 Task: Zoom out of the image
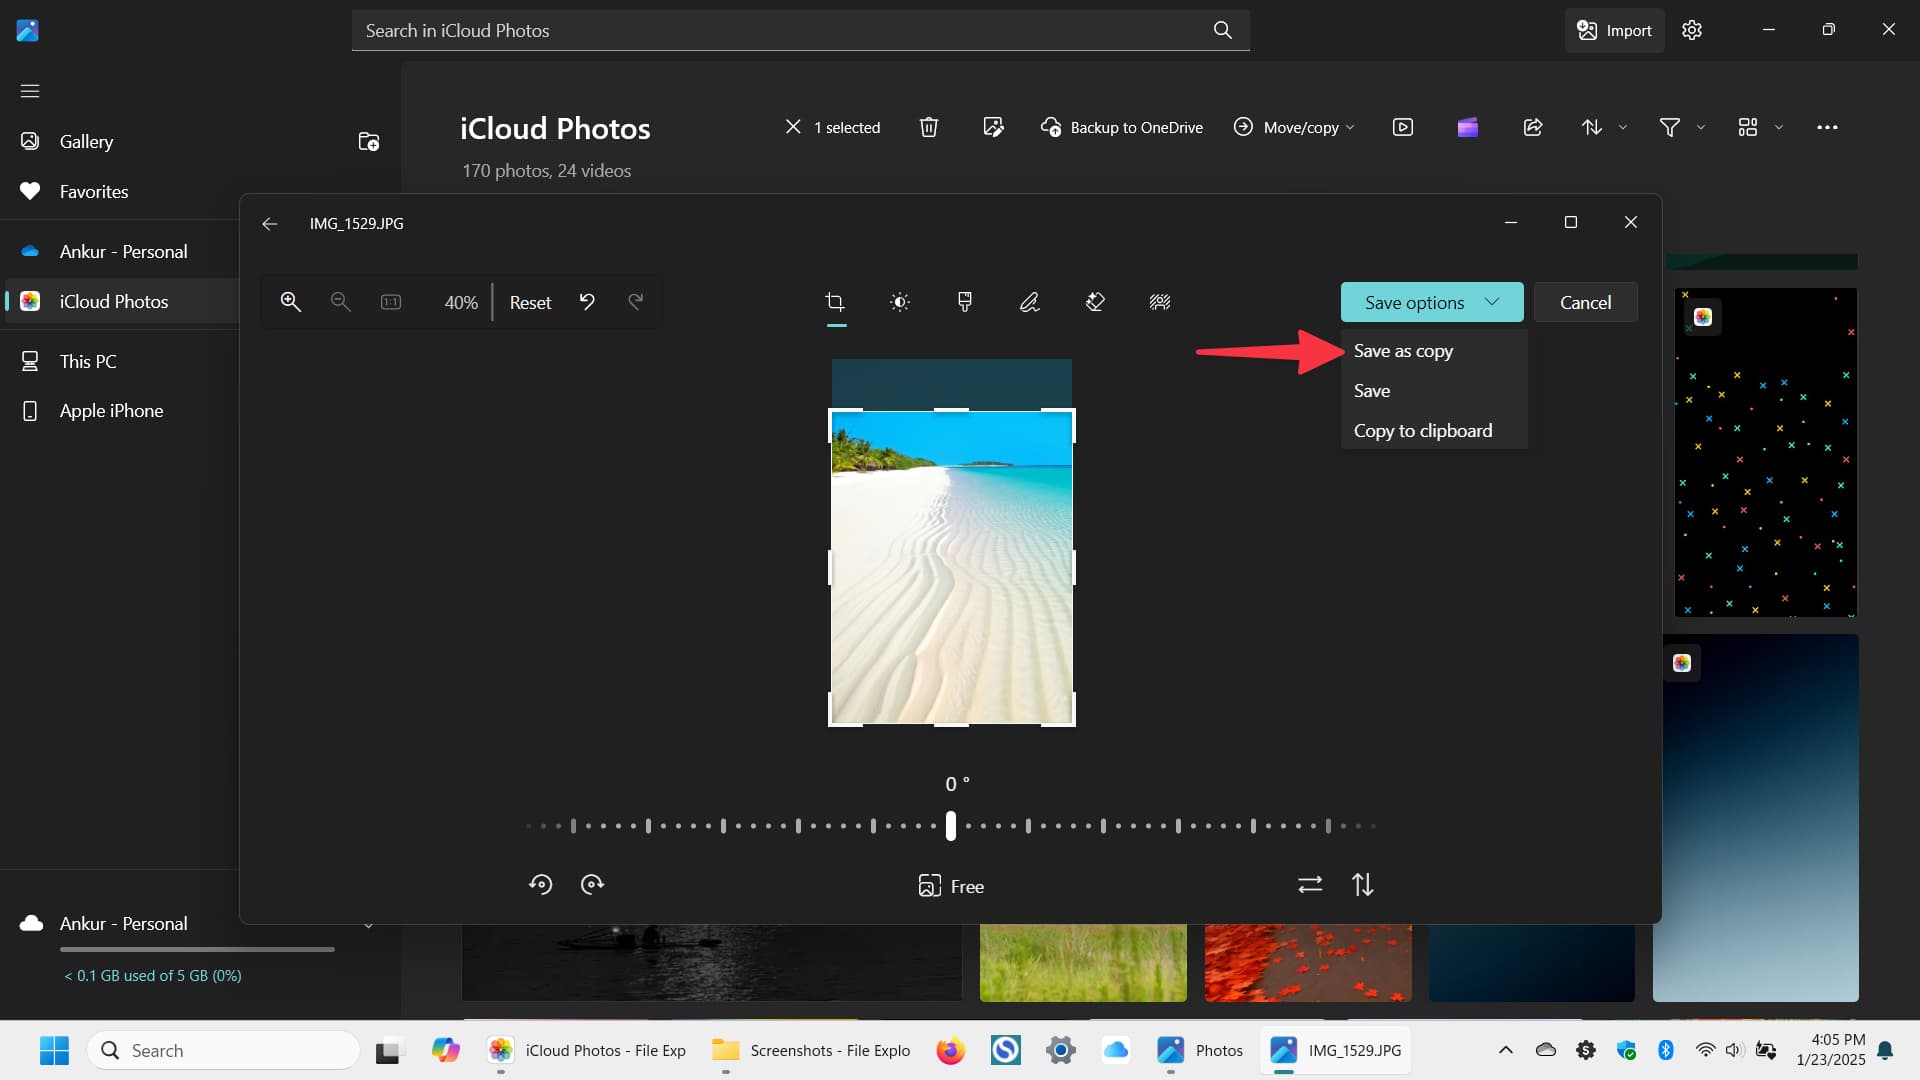coord(340,302)
